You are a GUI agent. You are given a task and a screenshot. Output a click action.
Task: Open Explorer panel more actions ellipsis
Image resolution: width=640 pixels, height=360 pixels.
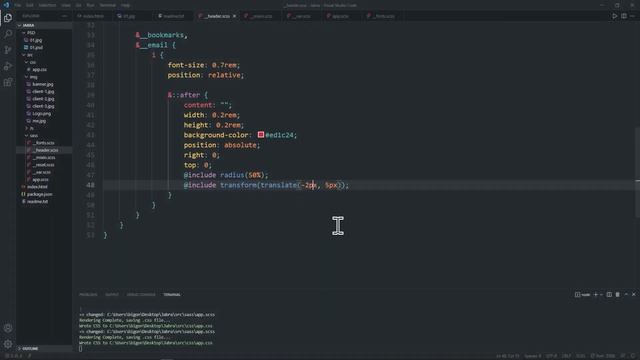click(x=64, y=16)
